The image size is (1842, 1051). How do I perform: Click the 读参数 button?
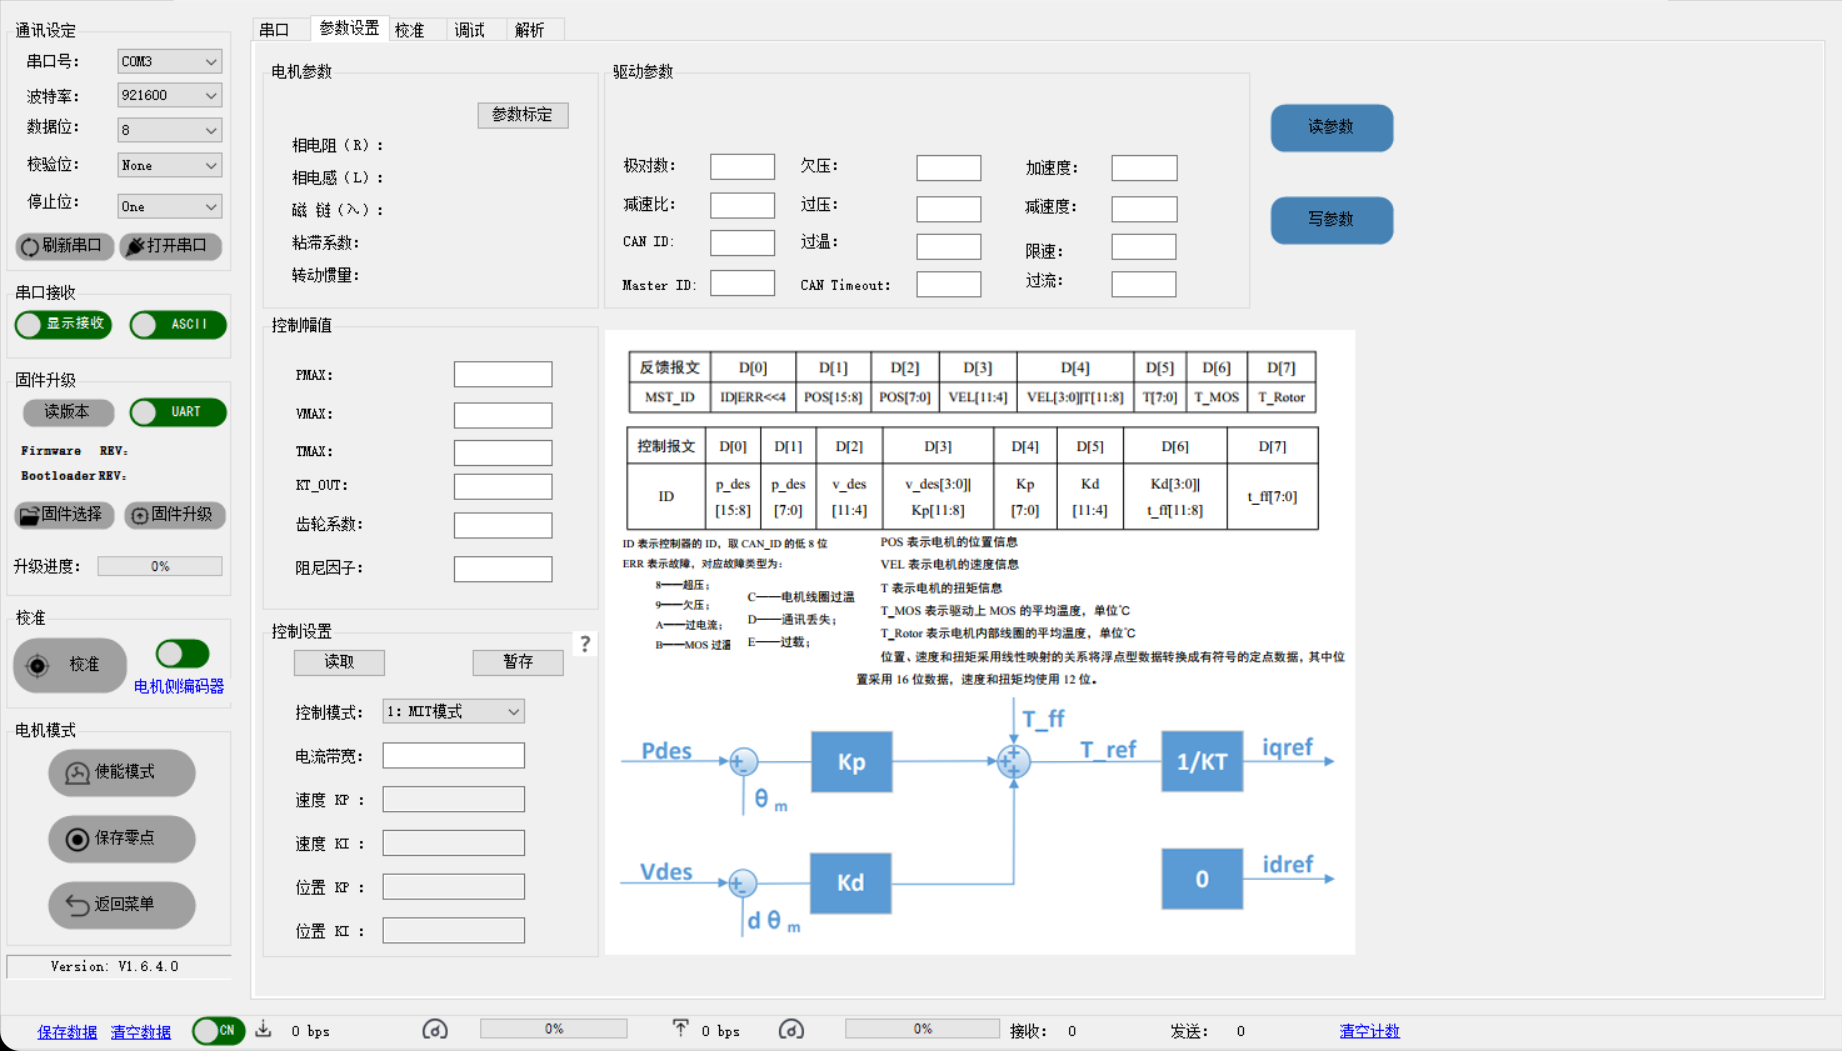pos(1332,127)
